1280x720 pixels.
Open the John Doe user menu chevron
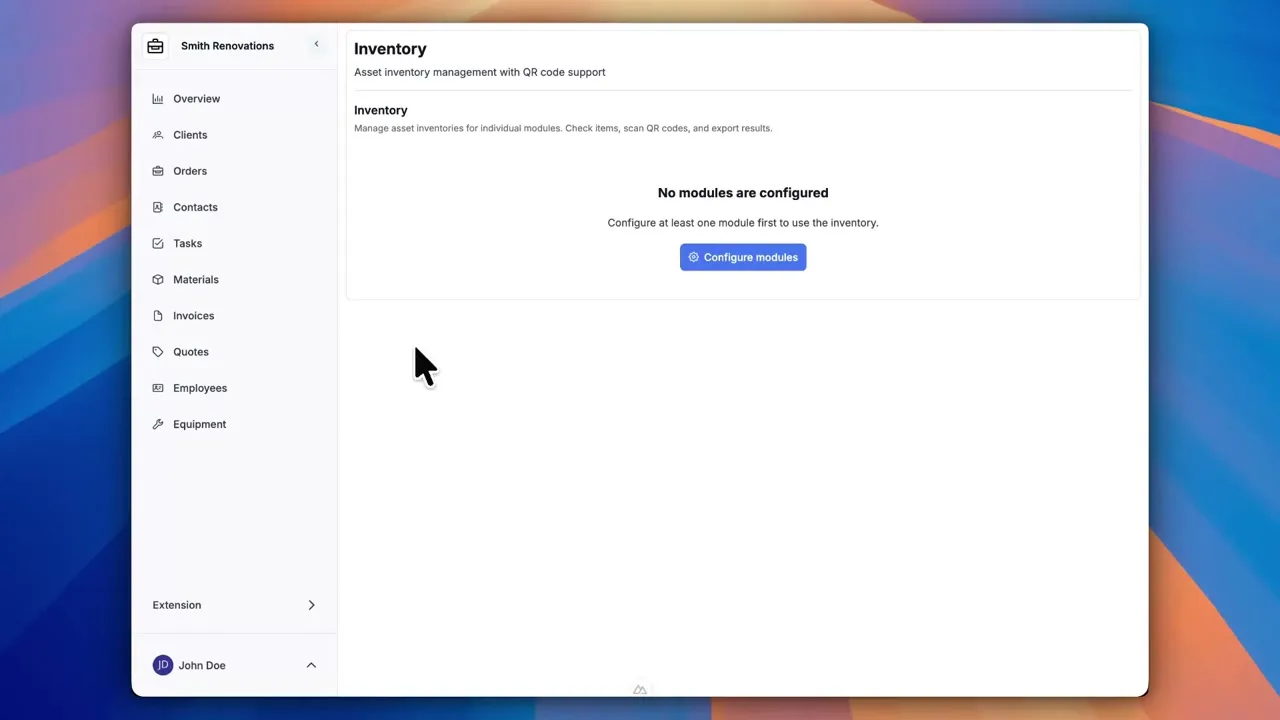(x=311, y=665)
